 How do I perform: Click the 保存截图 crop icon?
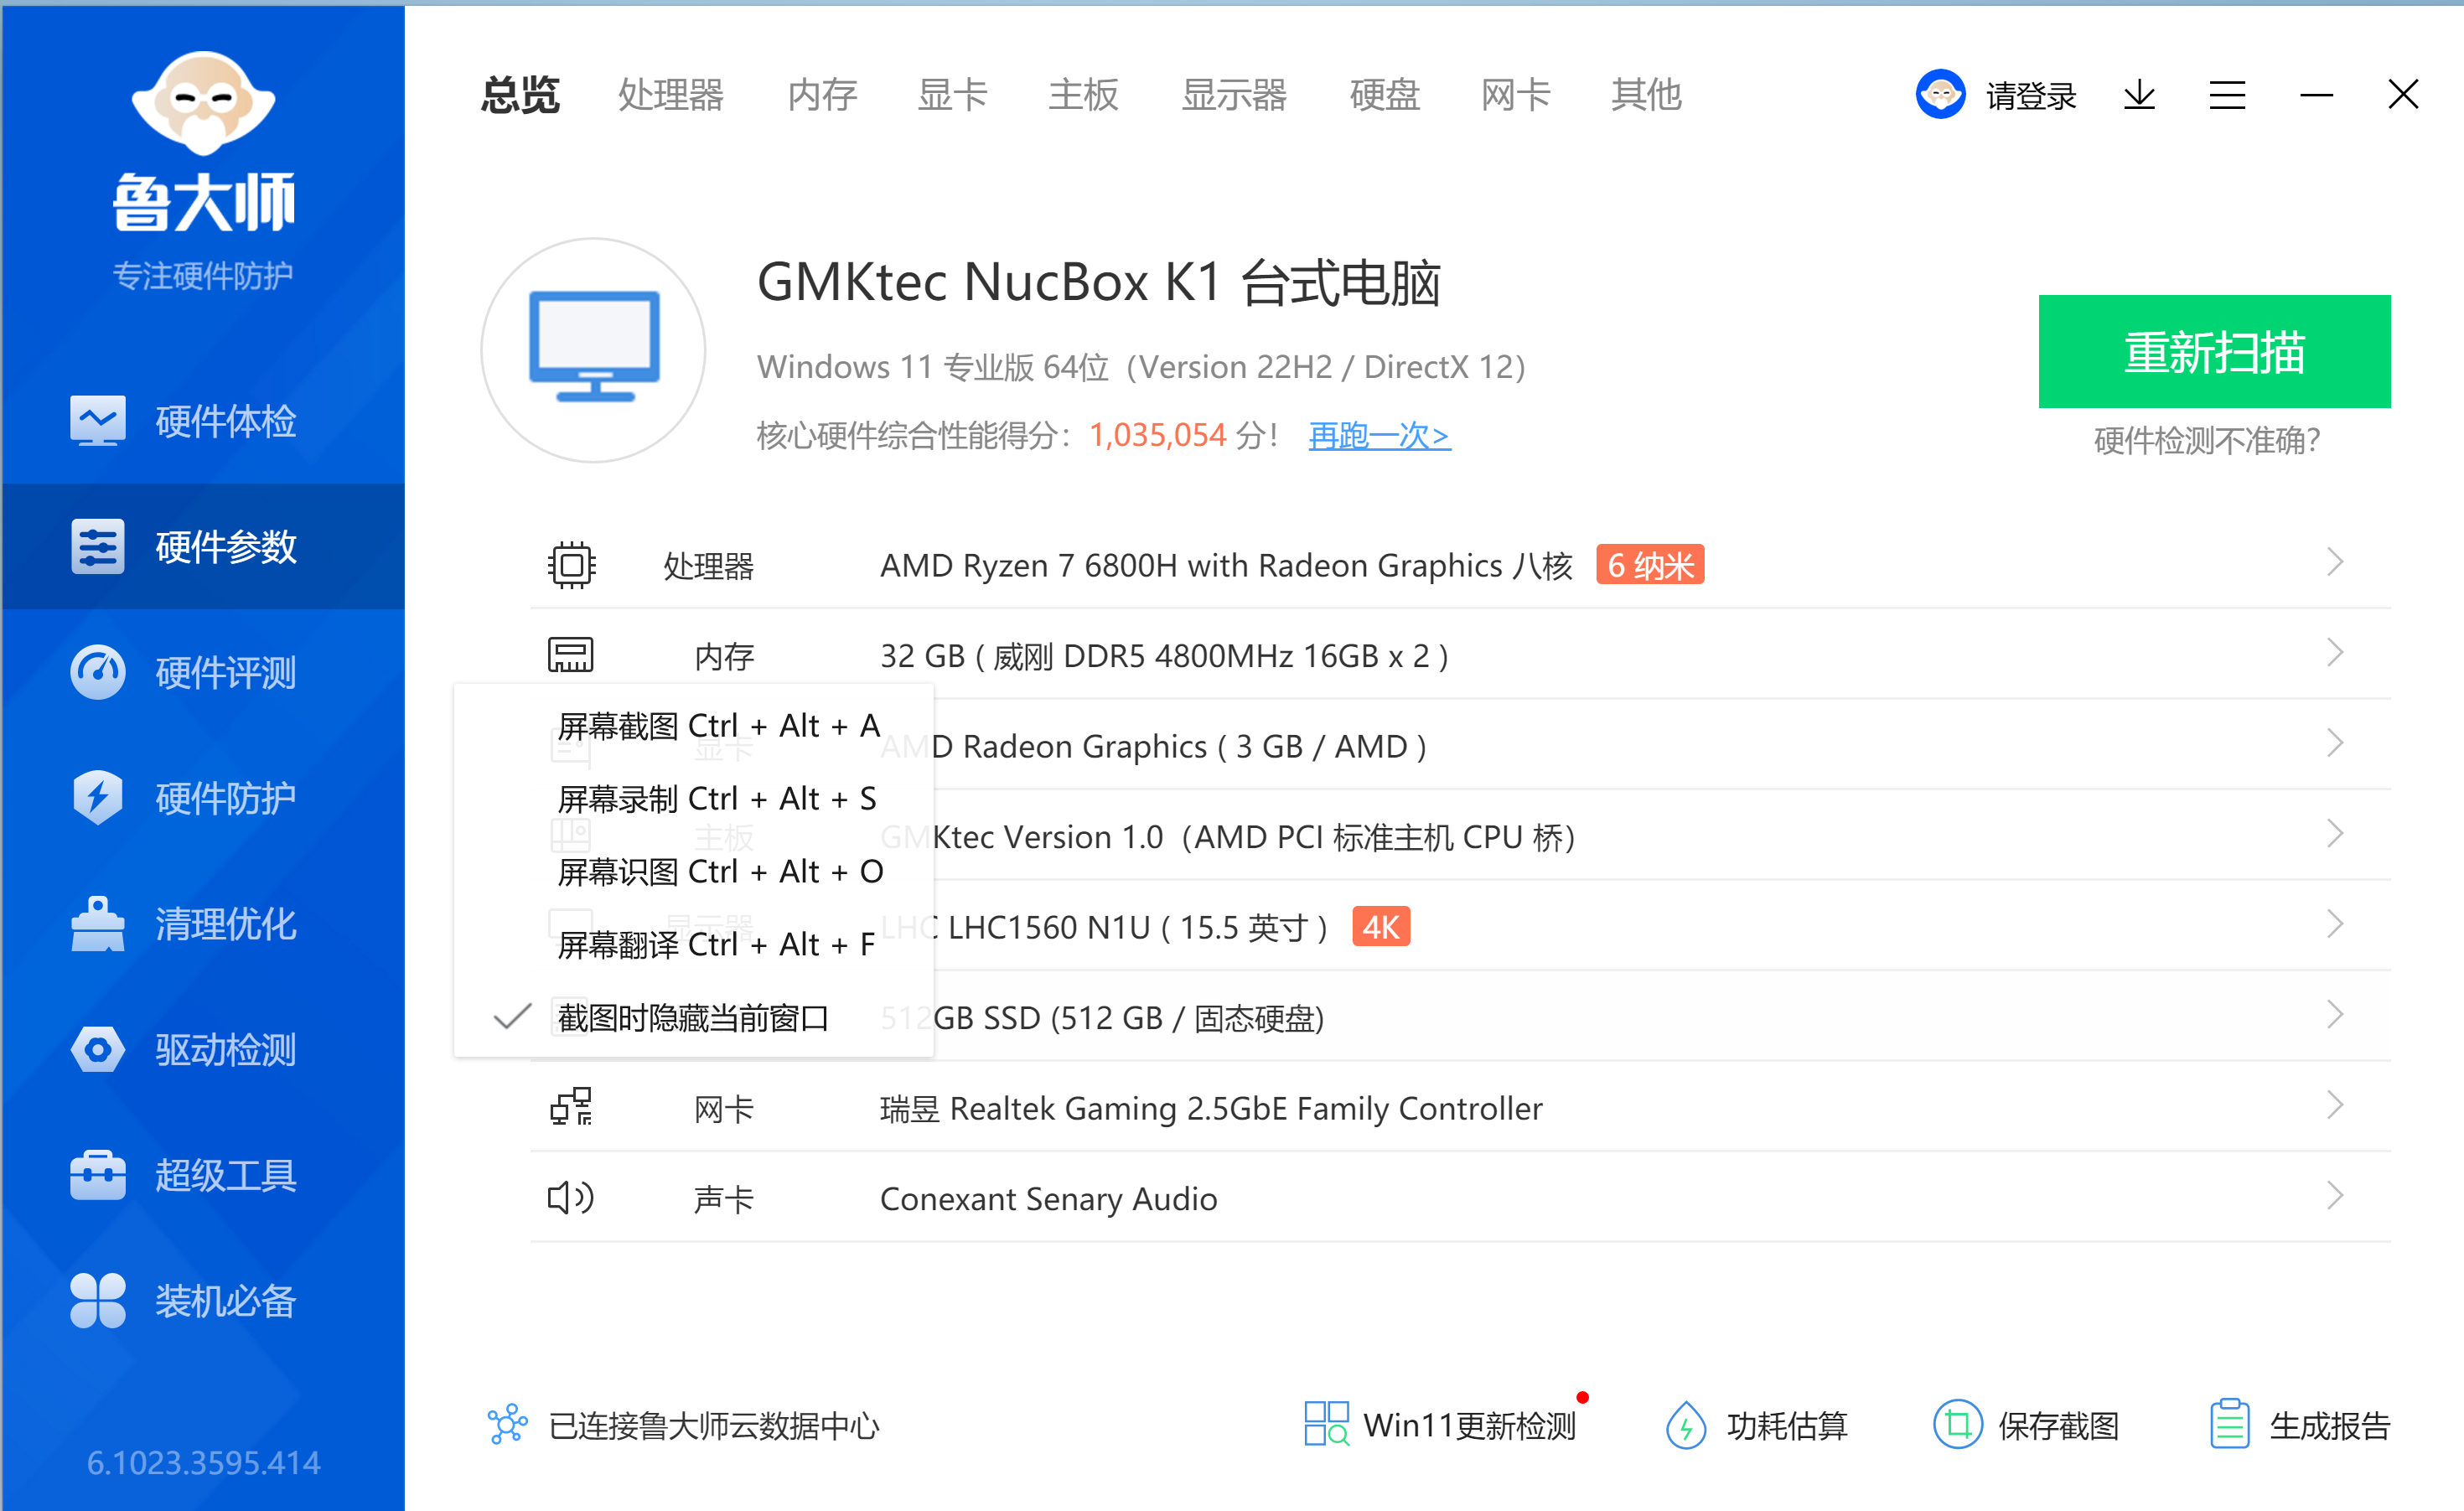pos(1957,1424)
